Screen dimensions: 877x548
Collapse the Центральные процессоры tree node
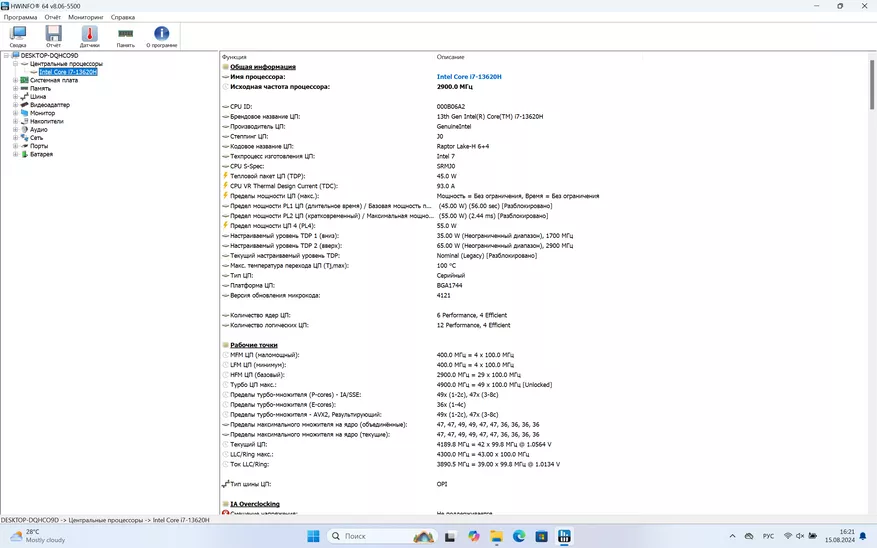point(15,64)
